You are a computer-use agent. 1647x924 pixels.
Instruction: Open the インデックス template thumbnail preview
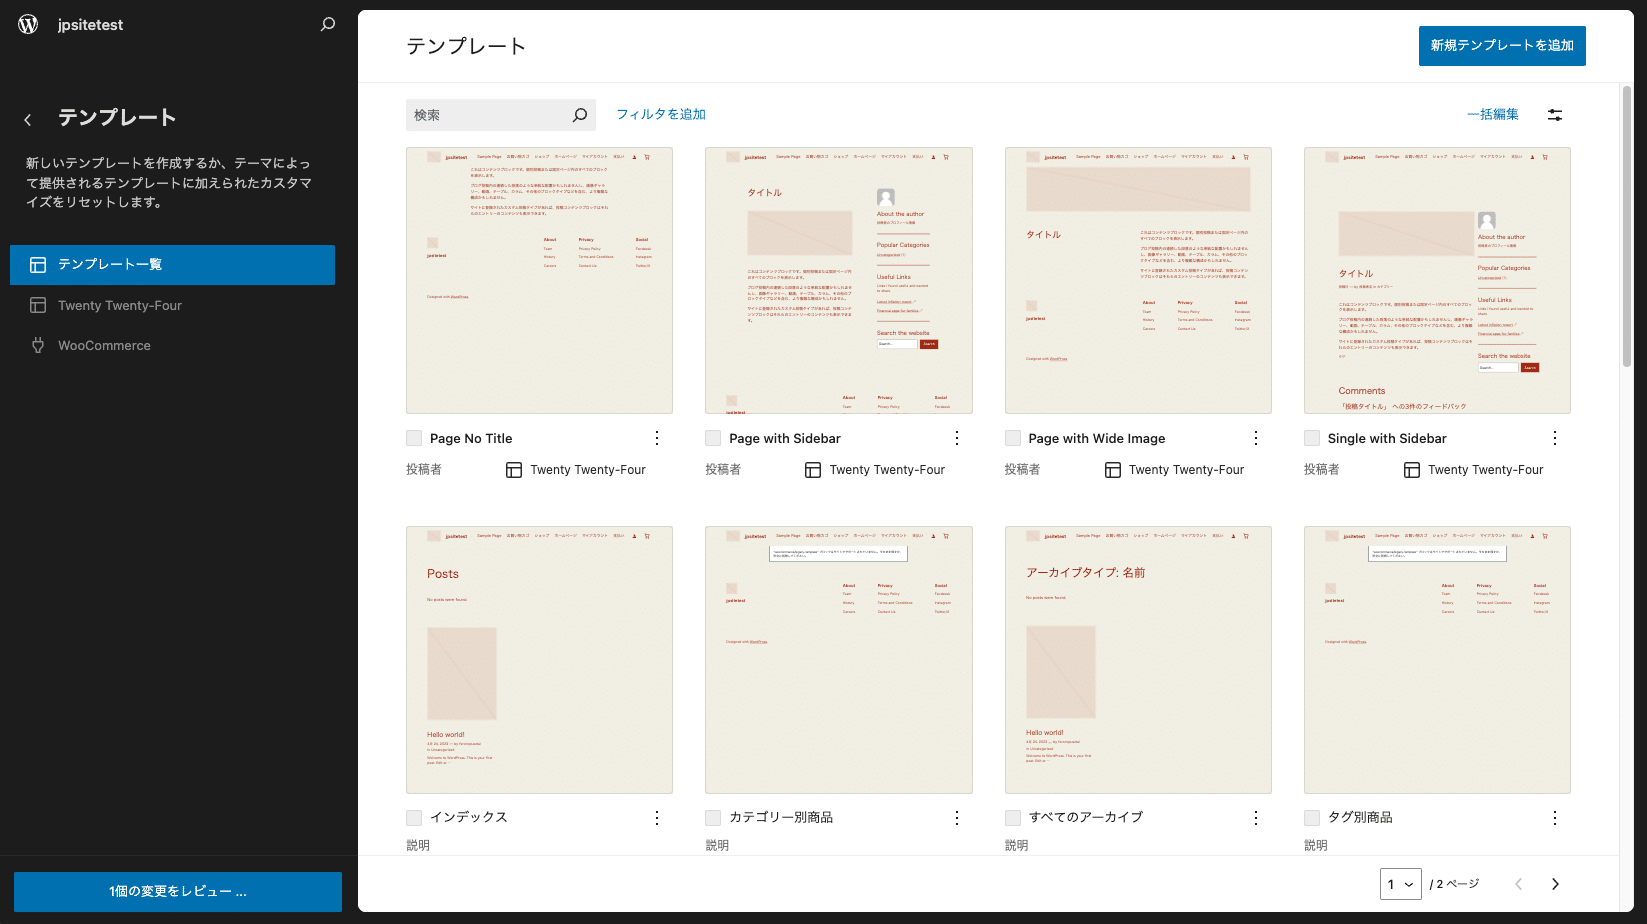(539, 659)
